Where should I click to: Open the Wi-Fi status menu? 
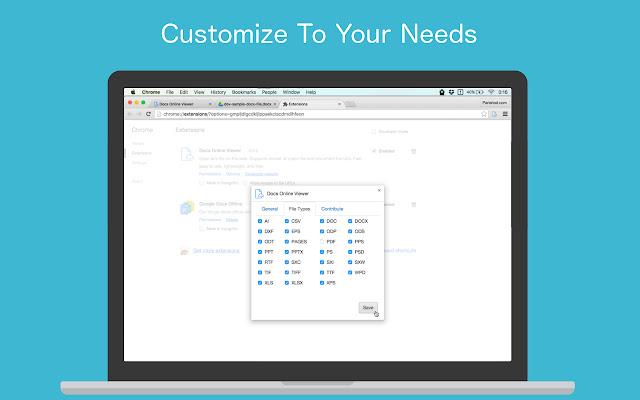tap(491, 92)
